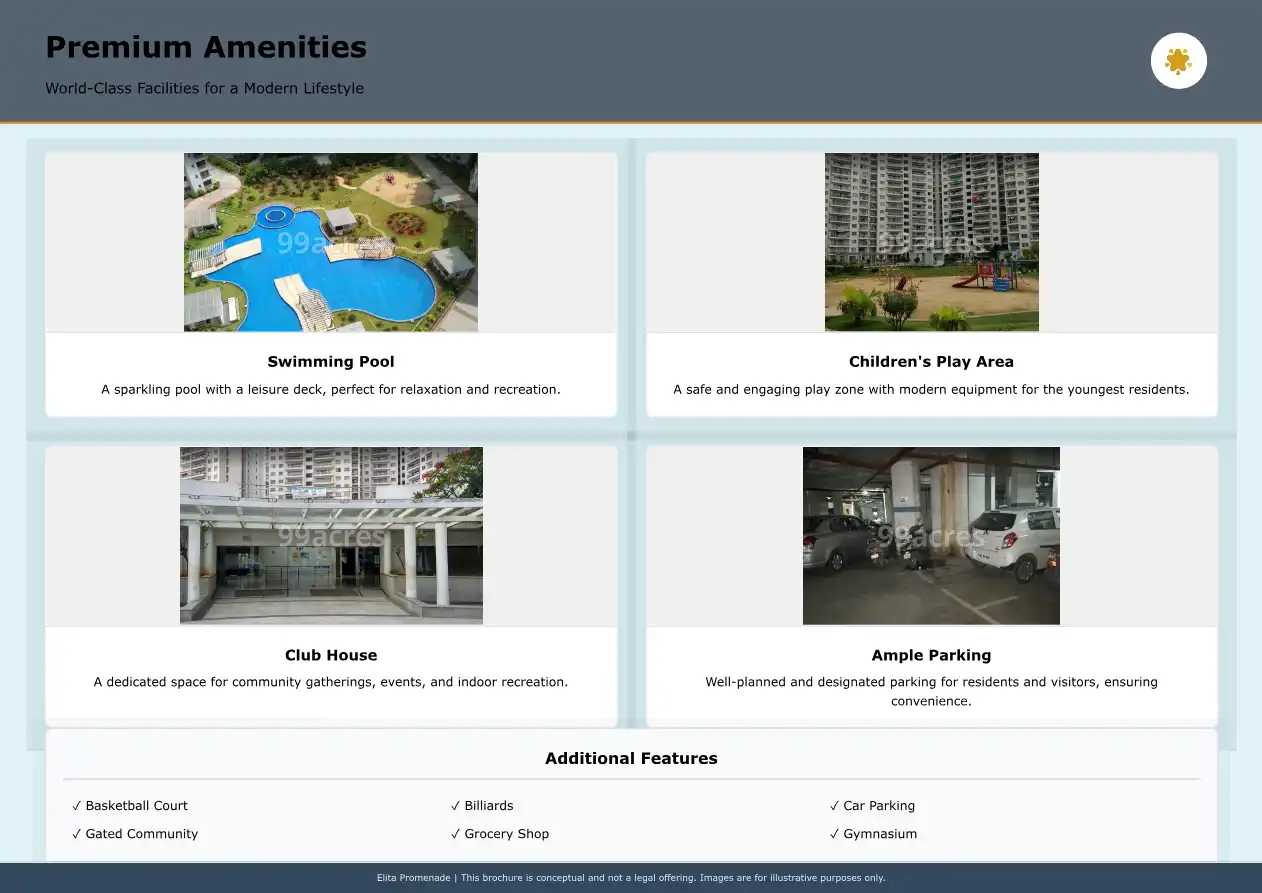Select the Children's Play Area heading
This screenshot has height=893, width=1262.
pyautogui.click(x=931, y=362)
